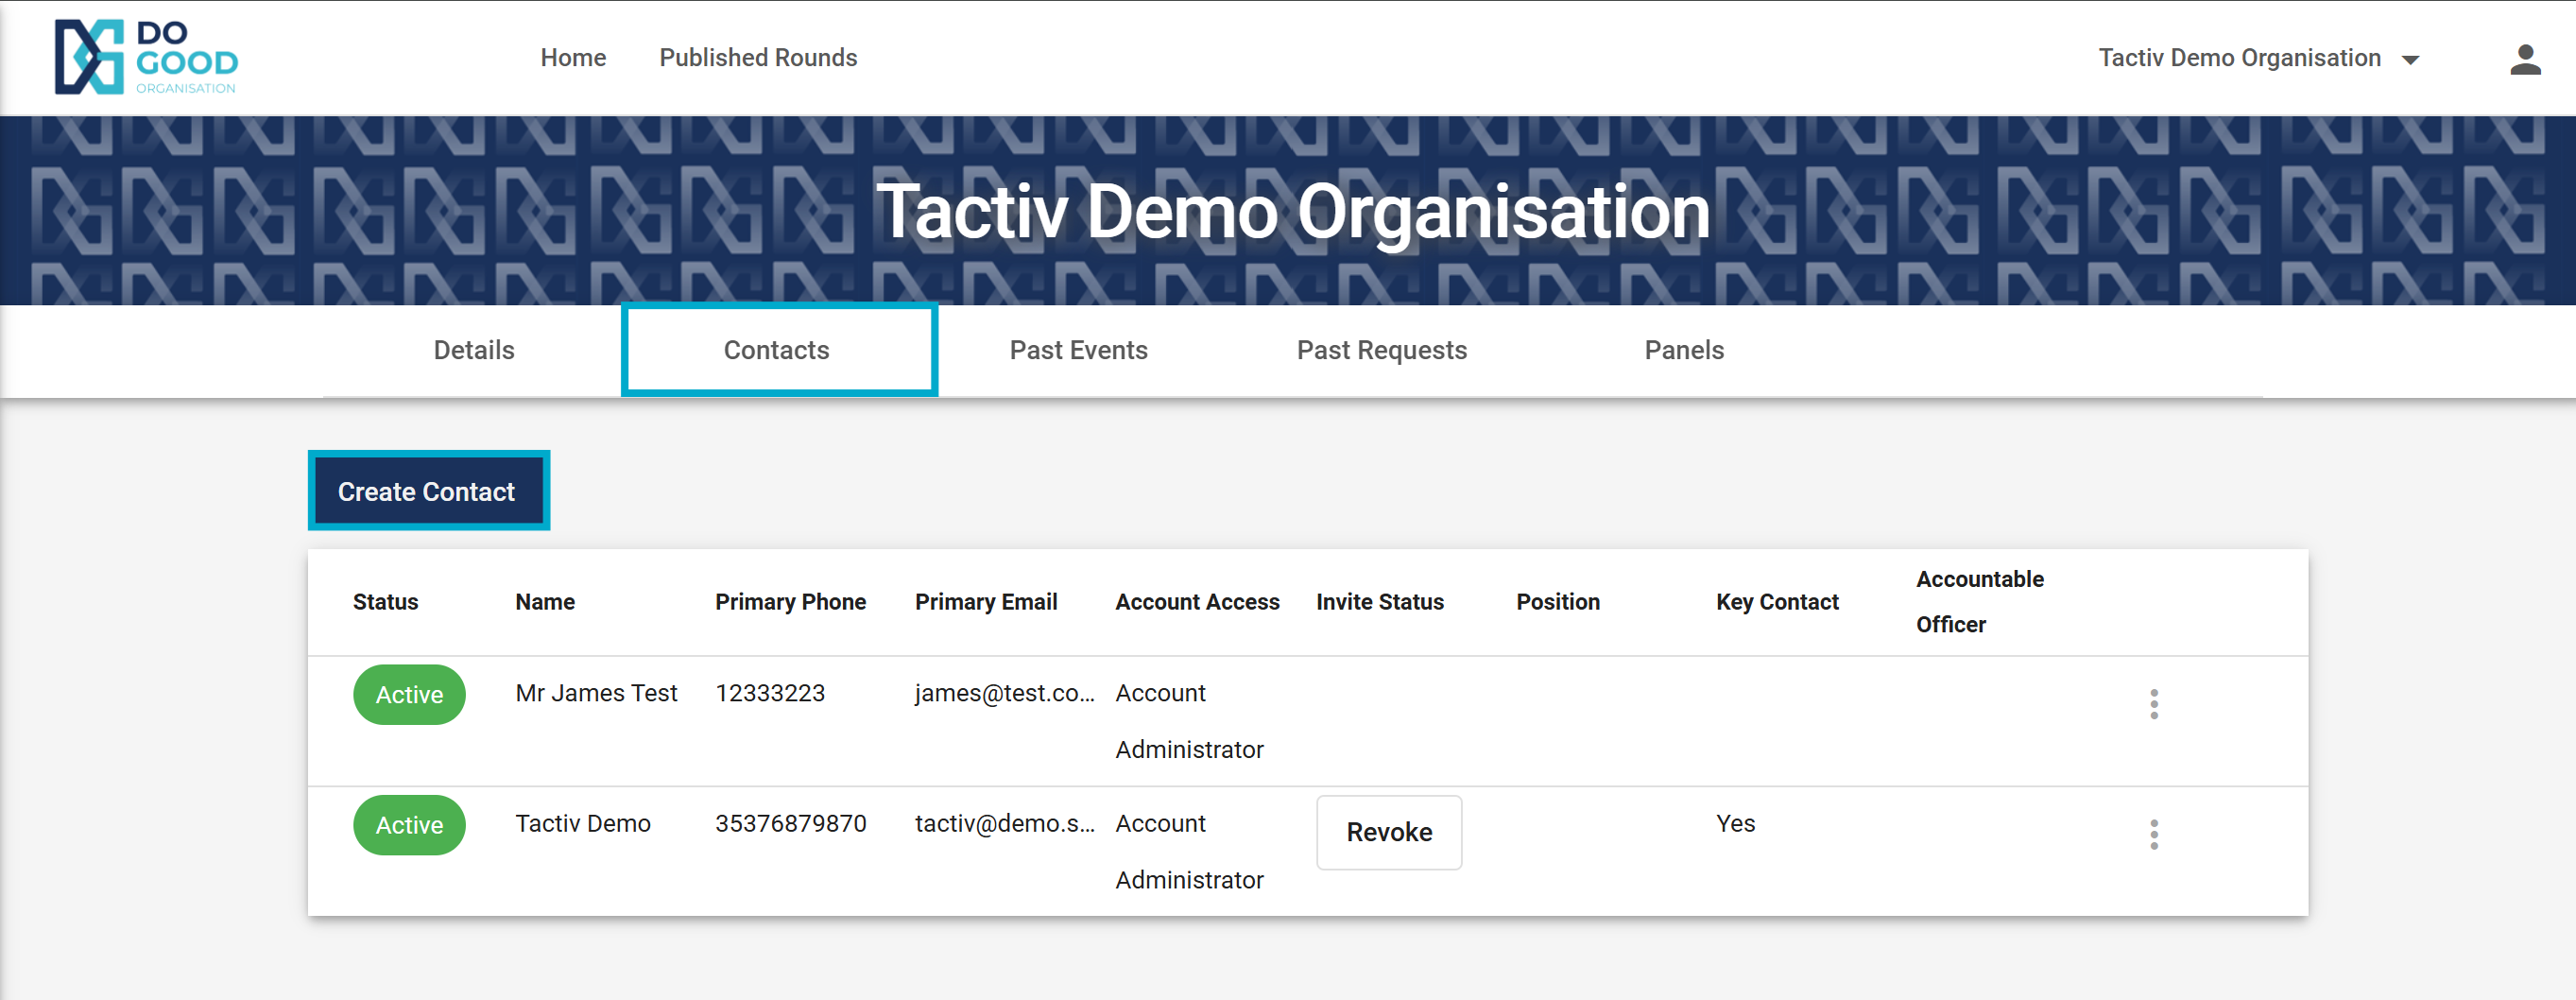Revoke the invite for Tactiv Demo

(x=1388, y=832)
